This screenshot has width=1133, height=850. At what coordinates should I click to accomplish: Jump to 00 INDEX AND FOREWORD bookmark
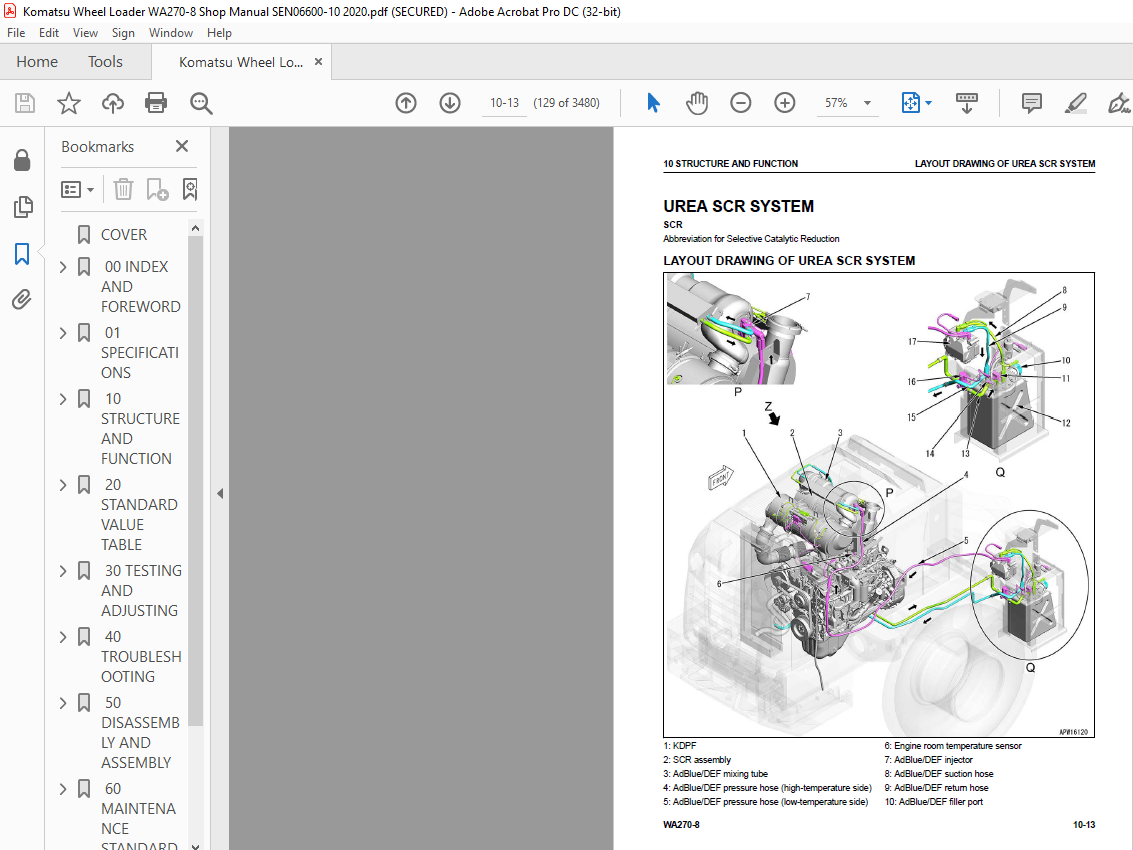coord(140,287)
